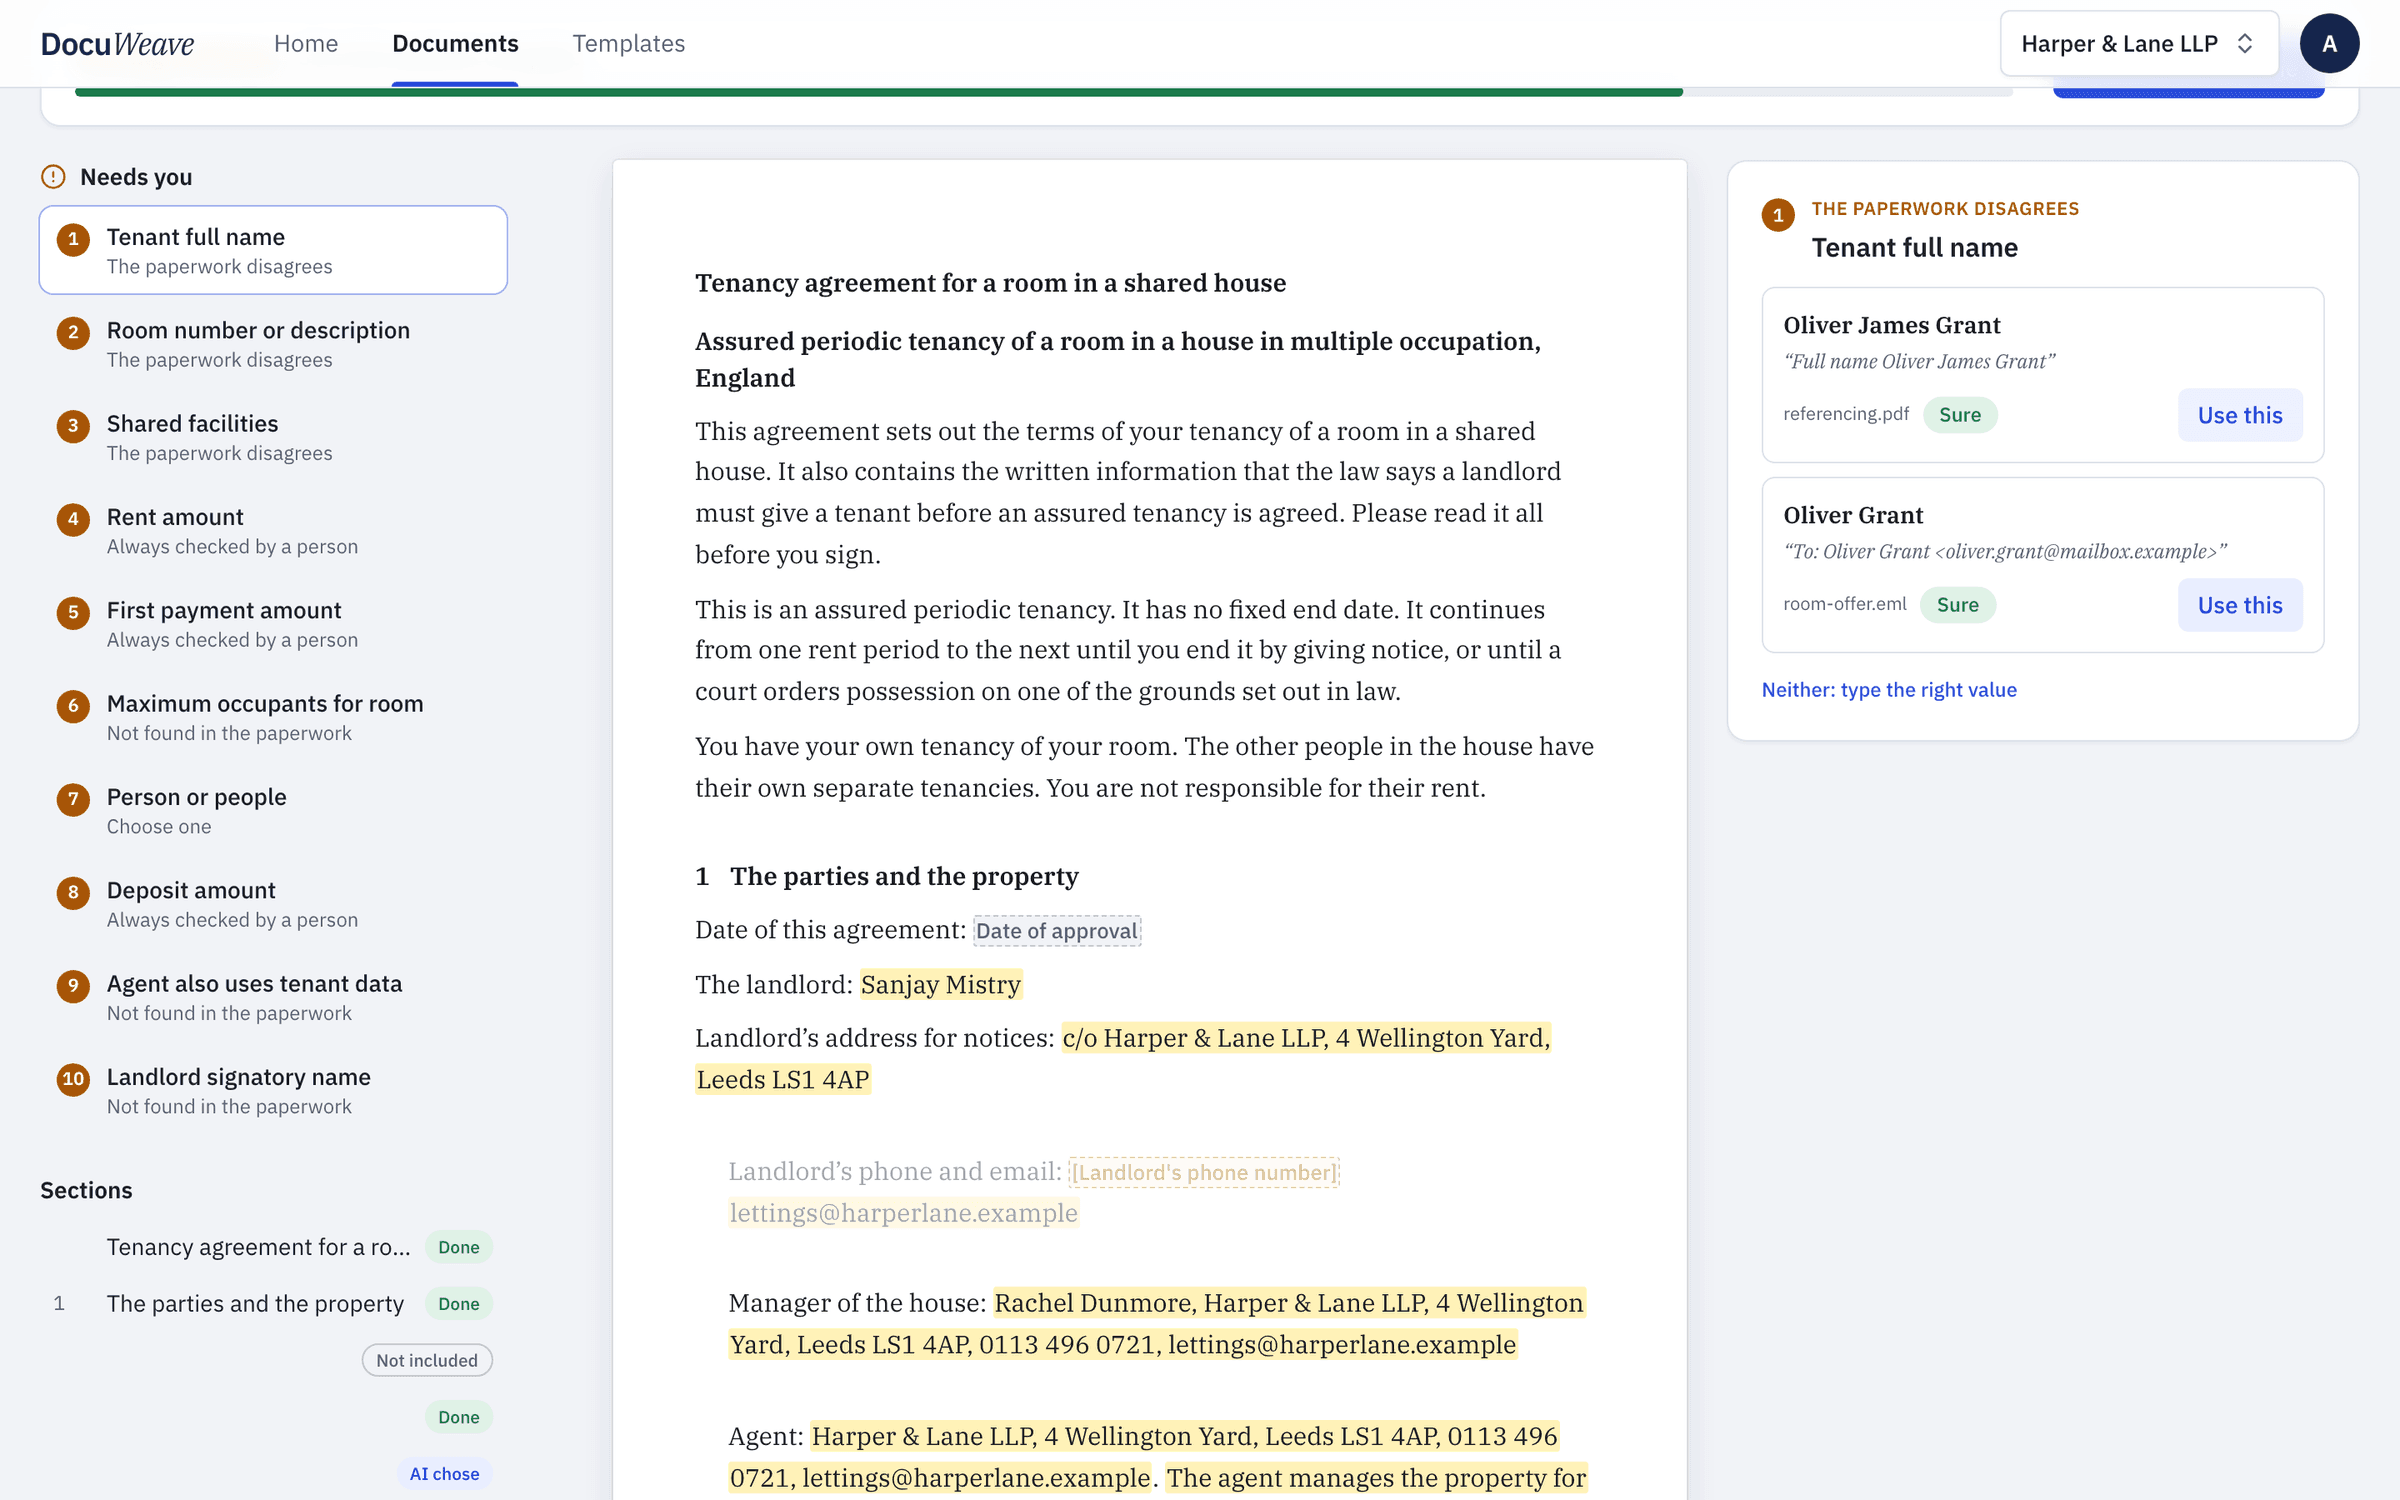
Task: Select Agent also uses tenant data
Action: (x=273, y=997)
